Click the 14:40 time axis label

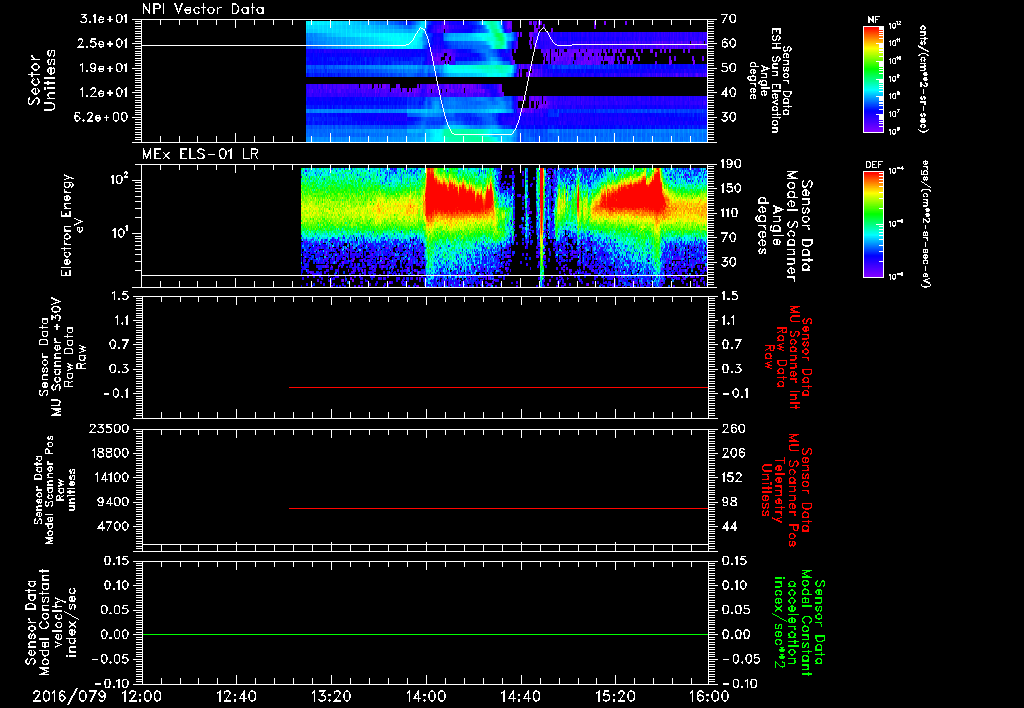tap(520, 696)
